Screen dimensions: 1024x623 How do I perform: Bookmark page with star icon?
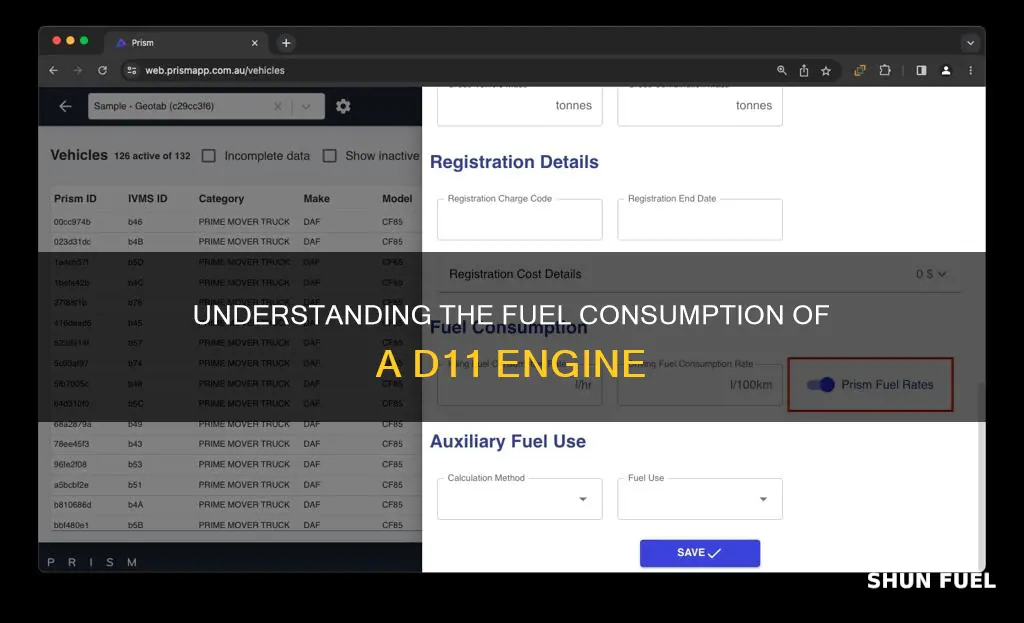click(826, 71)
